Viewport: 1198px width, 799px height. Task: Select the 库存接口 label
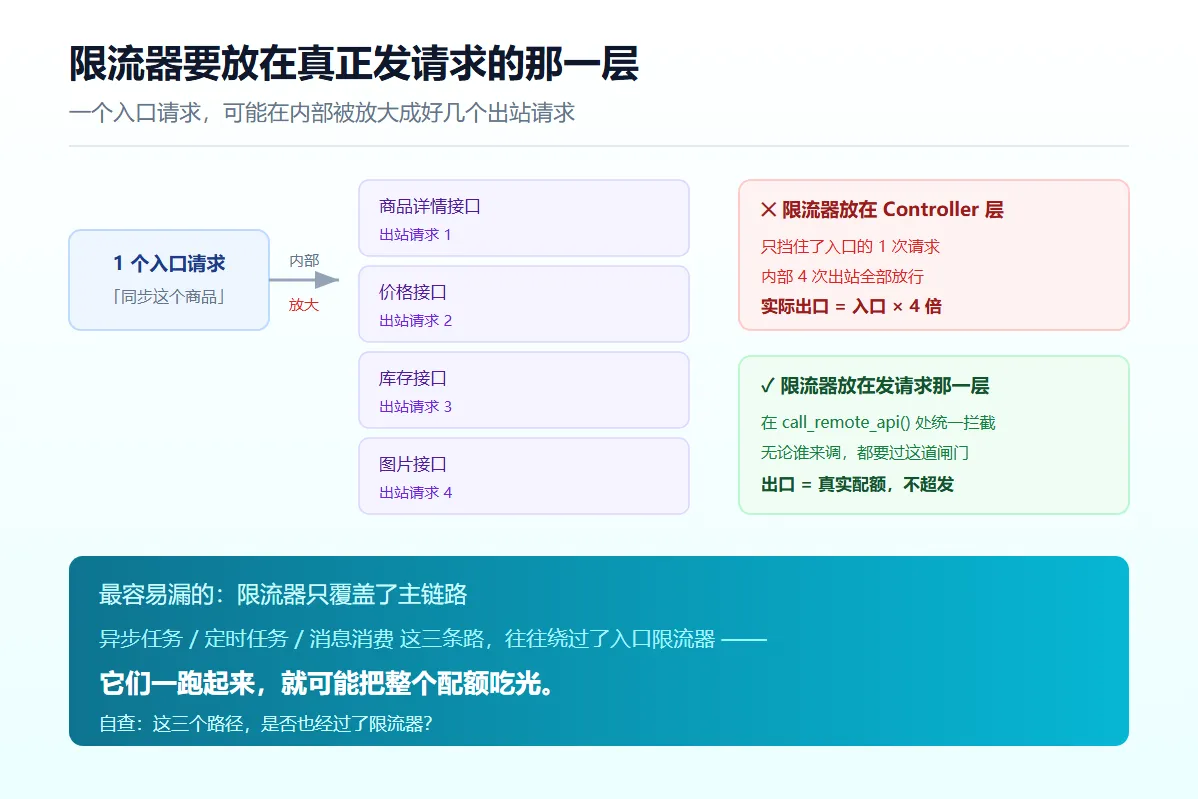click(x=413, y=378)
